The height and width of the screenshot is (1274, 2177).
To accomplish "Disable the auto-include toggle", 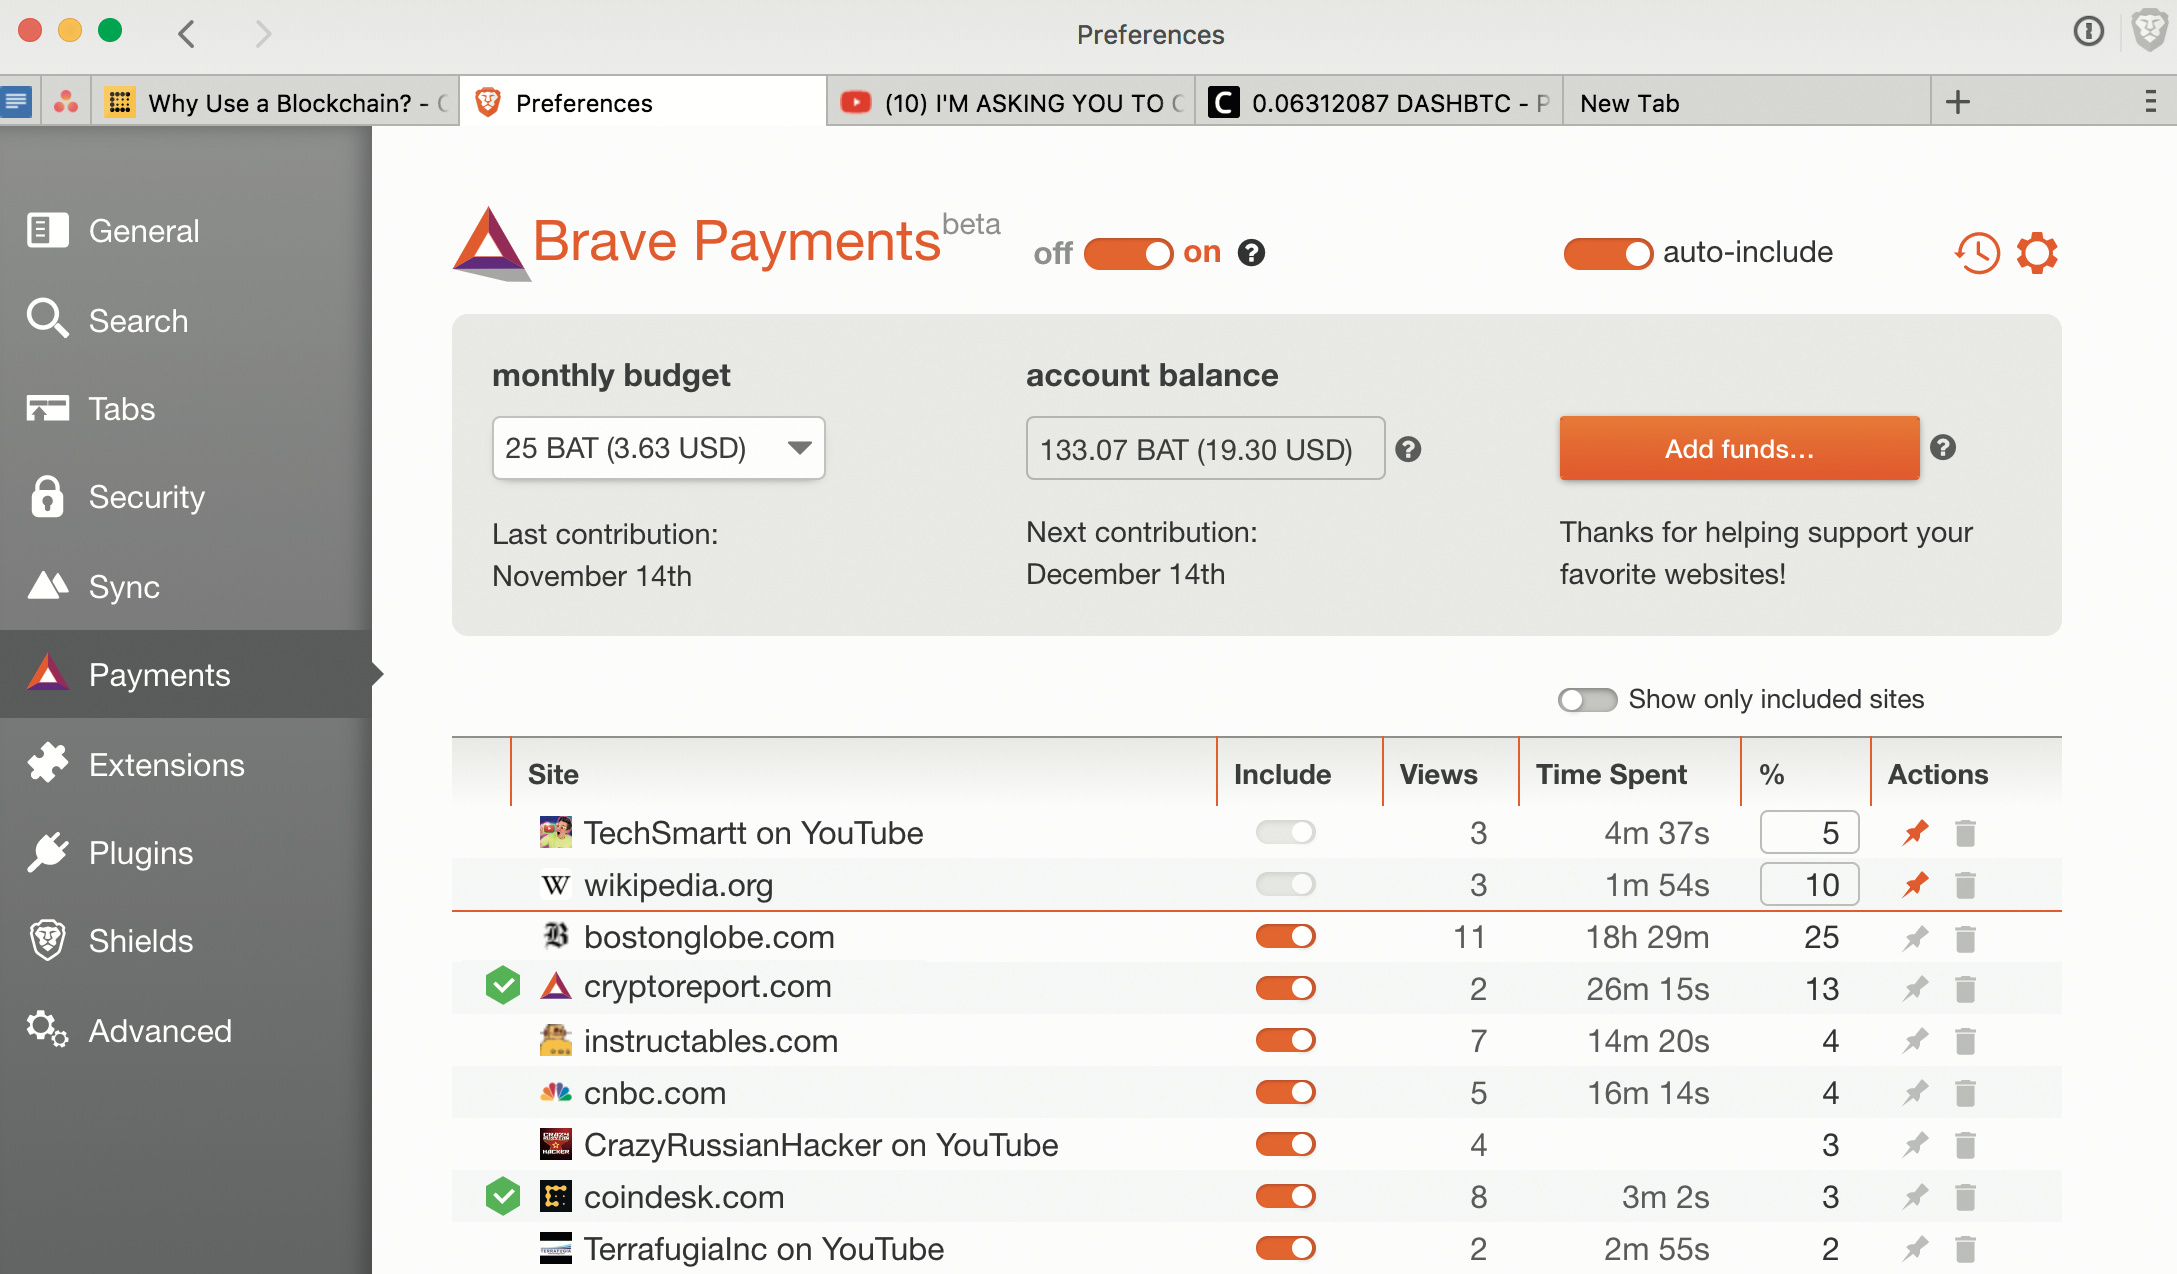I will point(1607,253).
